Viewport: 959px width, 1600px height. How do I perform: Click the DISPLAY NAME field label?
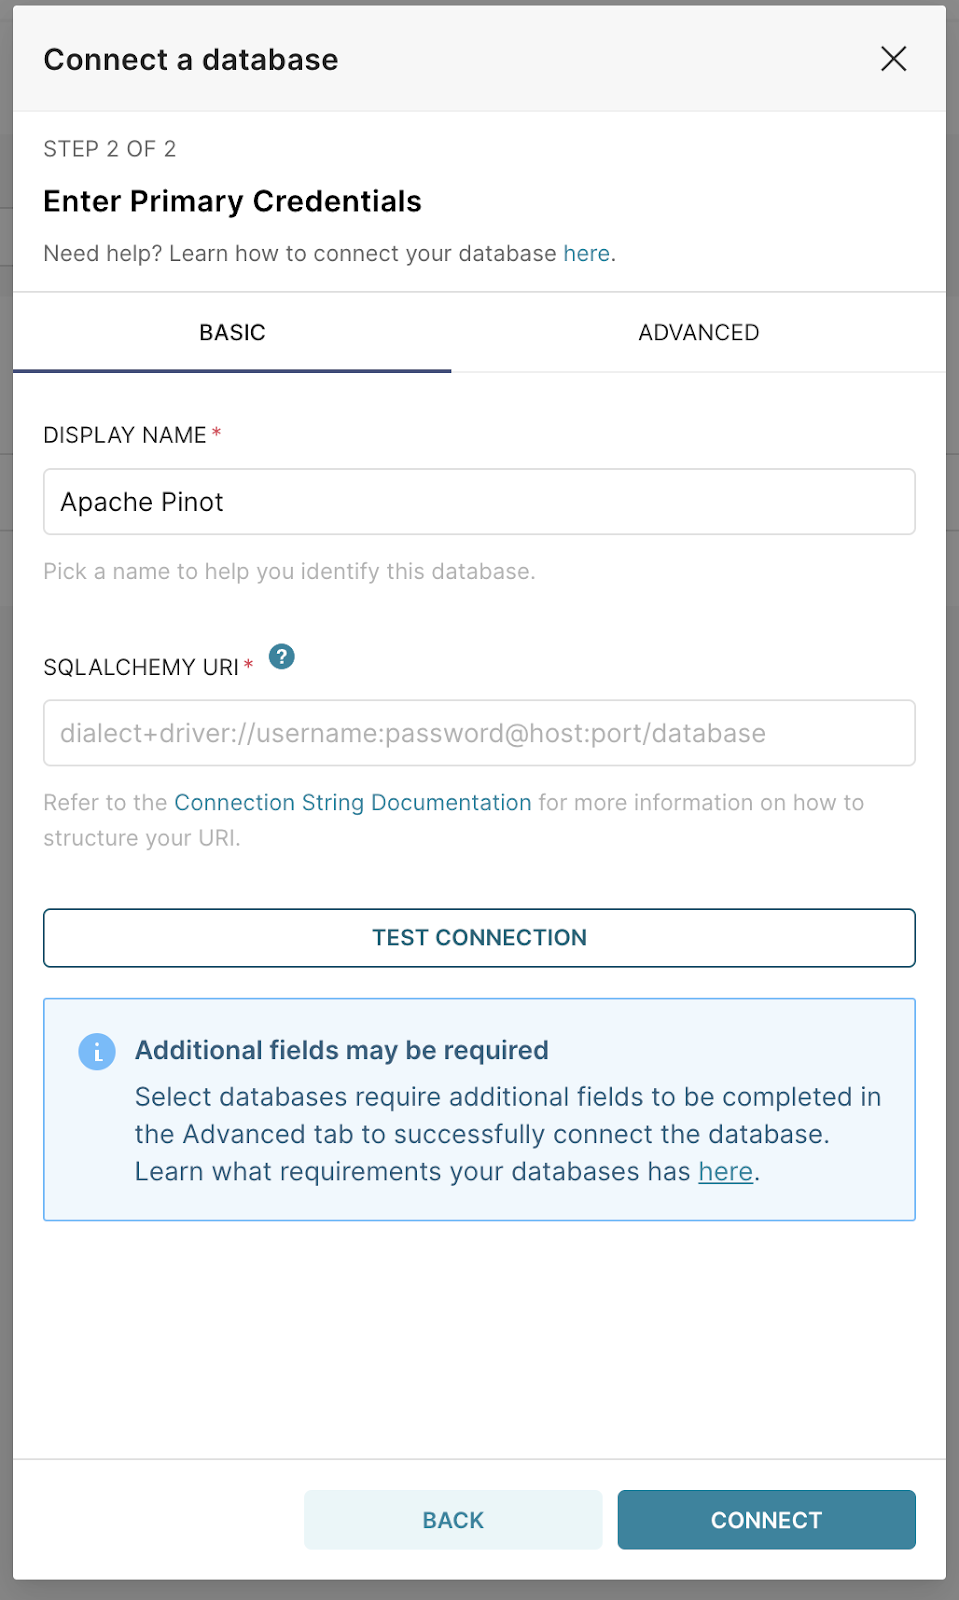coord(125,435)
